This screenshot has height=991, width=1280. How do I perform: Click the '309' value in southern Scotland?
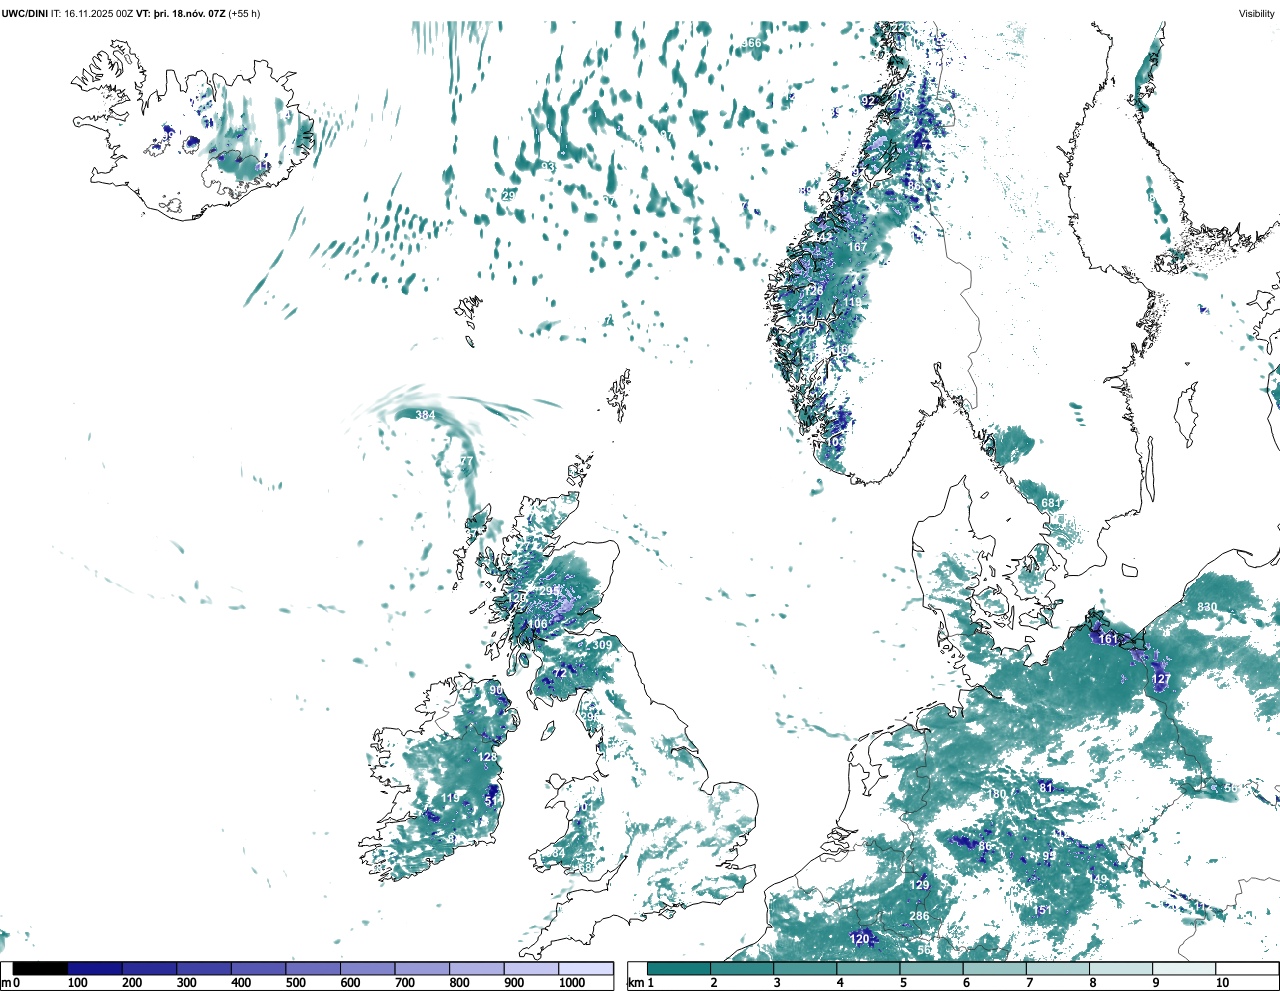click(602, 645)
